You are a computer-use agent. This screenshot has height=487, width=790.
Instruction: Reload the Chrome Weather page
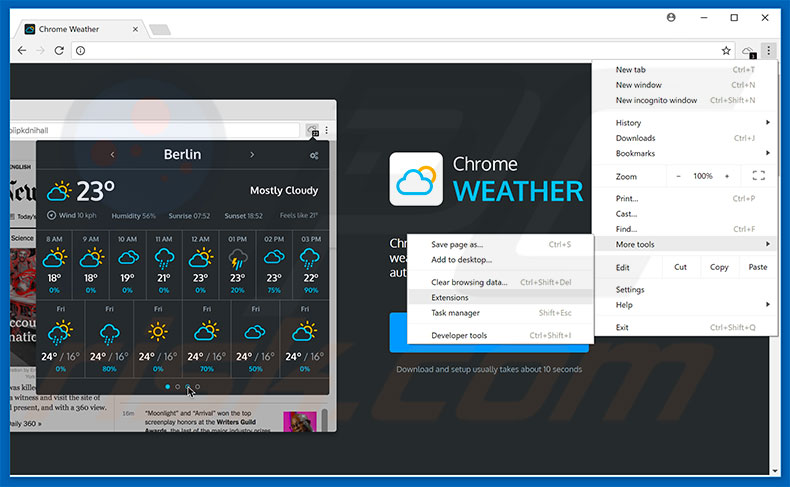59,50
